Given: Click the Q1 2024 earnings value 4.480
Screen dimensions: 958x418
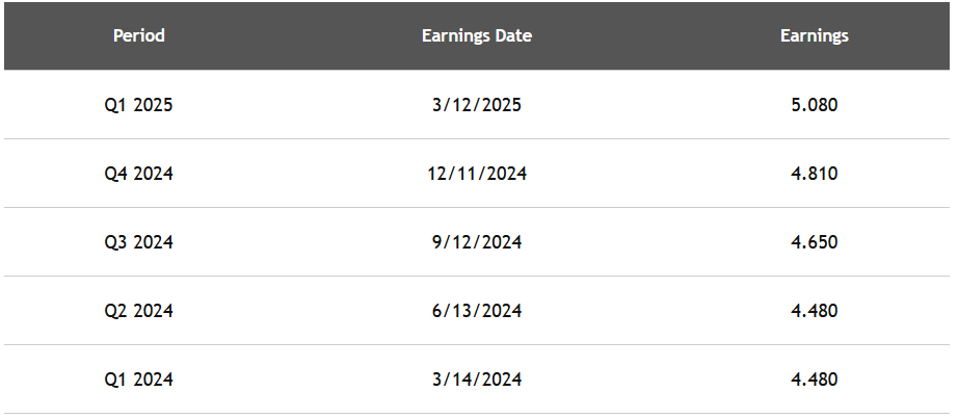Looking at the screenshot, I should pos(814,380).
